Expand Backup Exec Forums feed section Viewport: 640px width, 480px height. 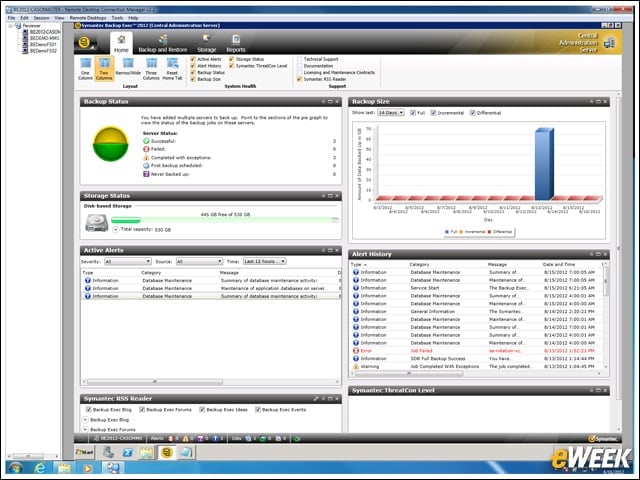(x=85, y=429)
